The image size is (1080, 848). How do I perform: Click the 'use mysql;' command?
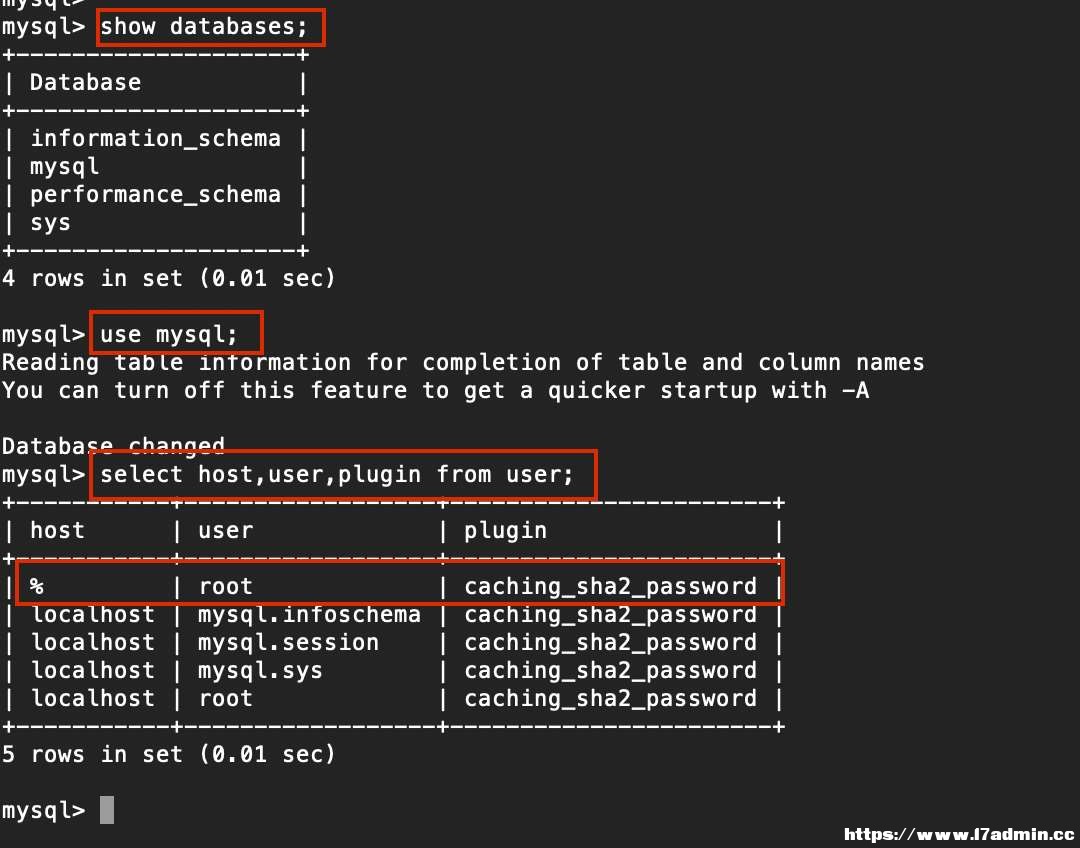point(169,335)
